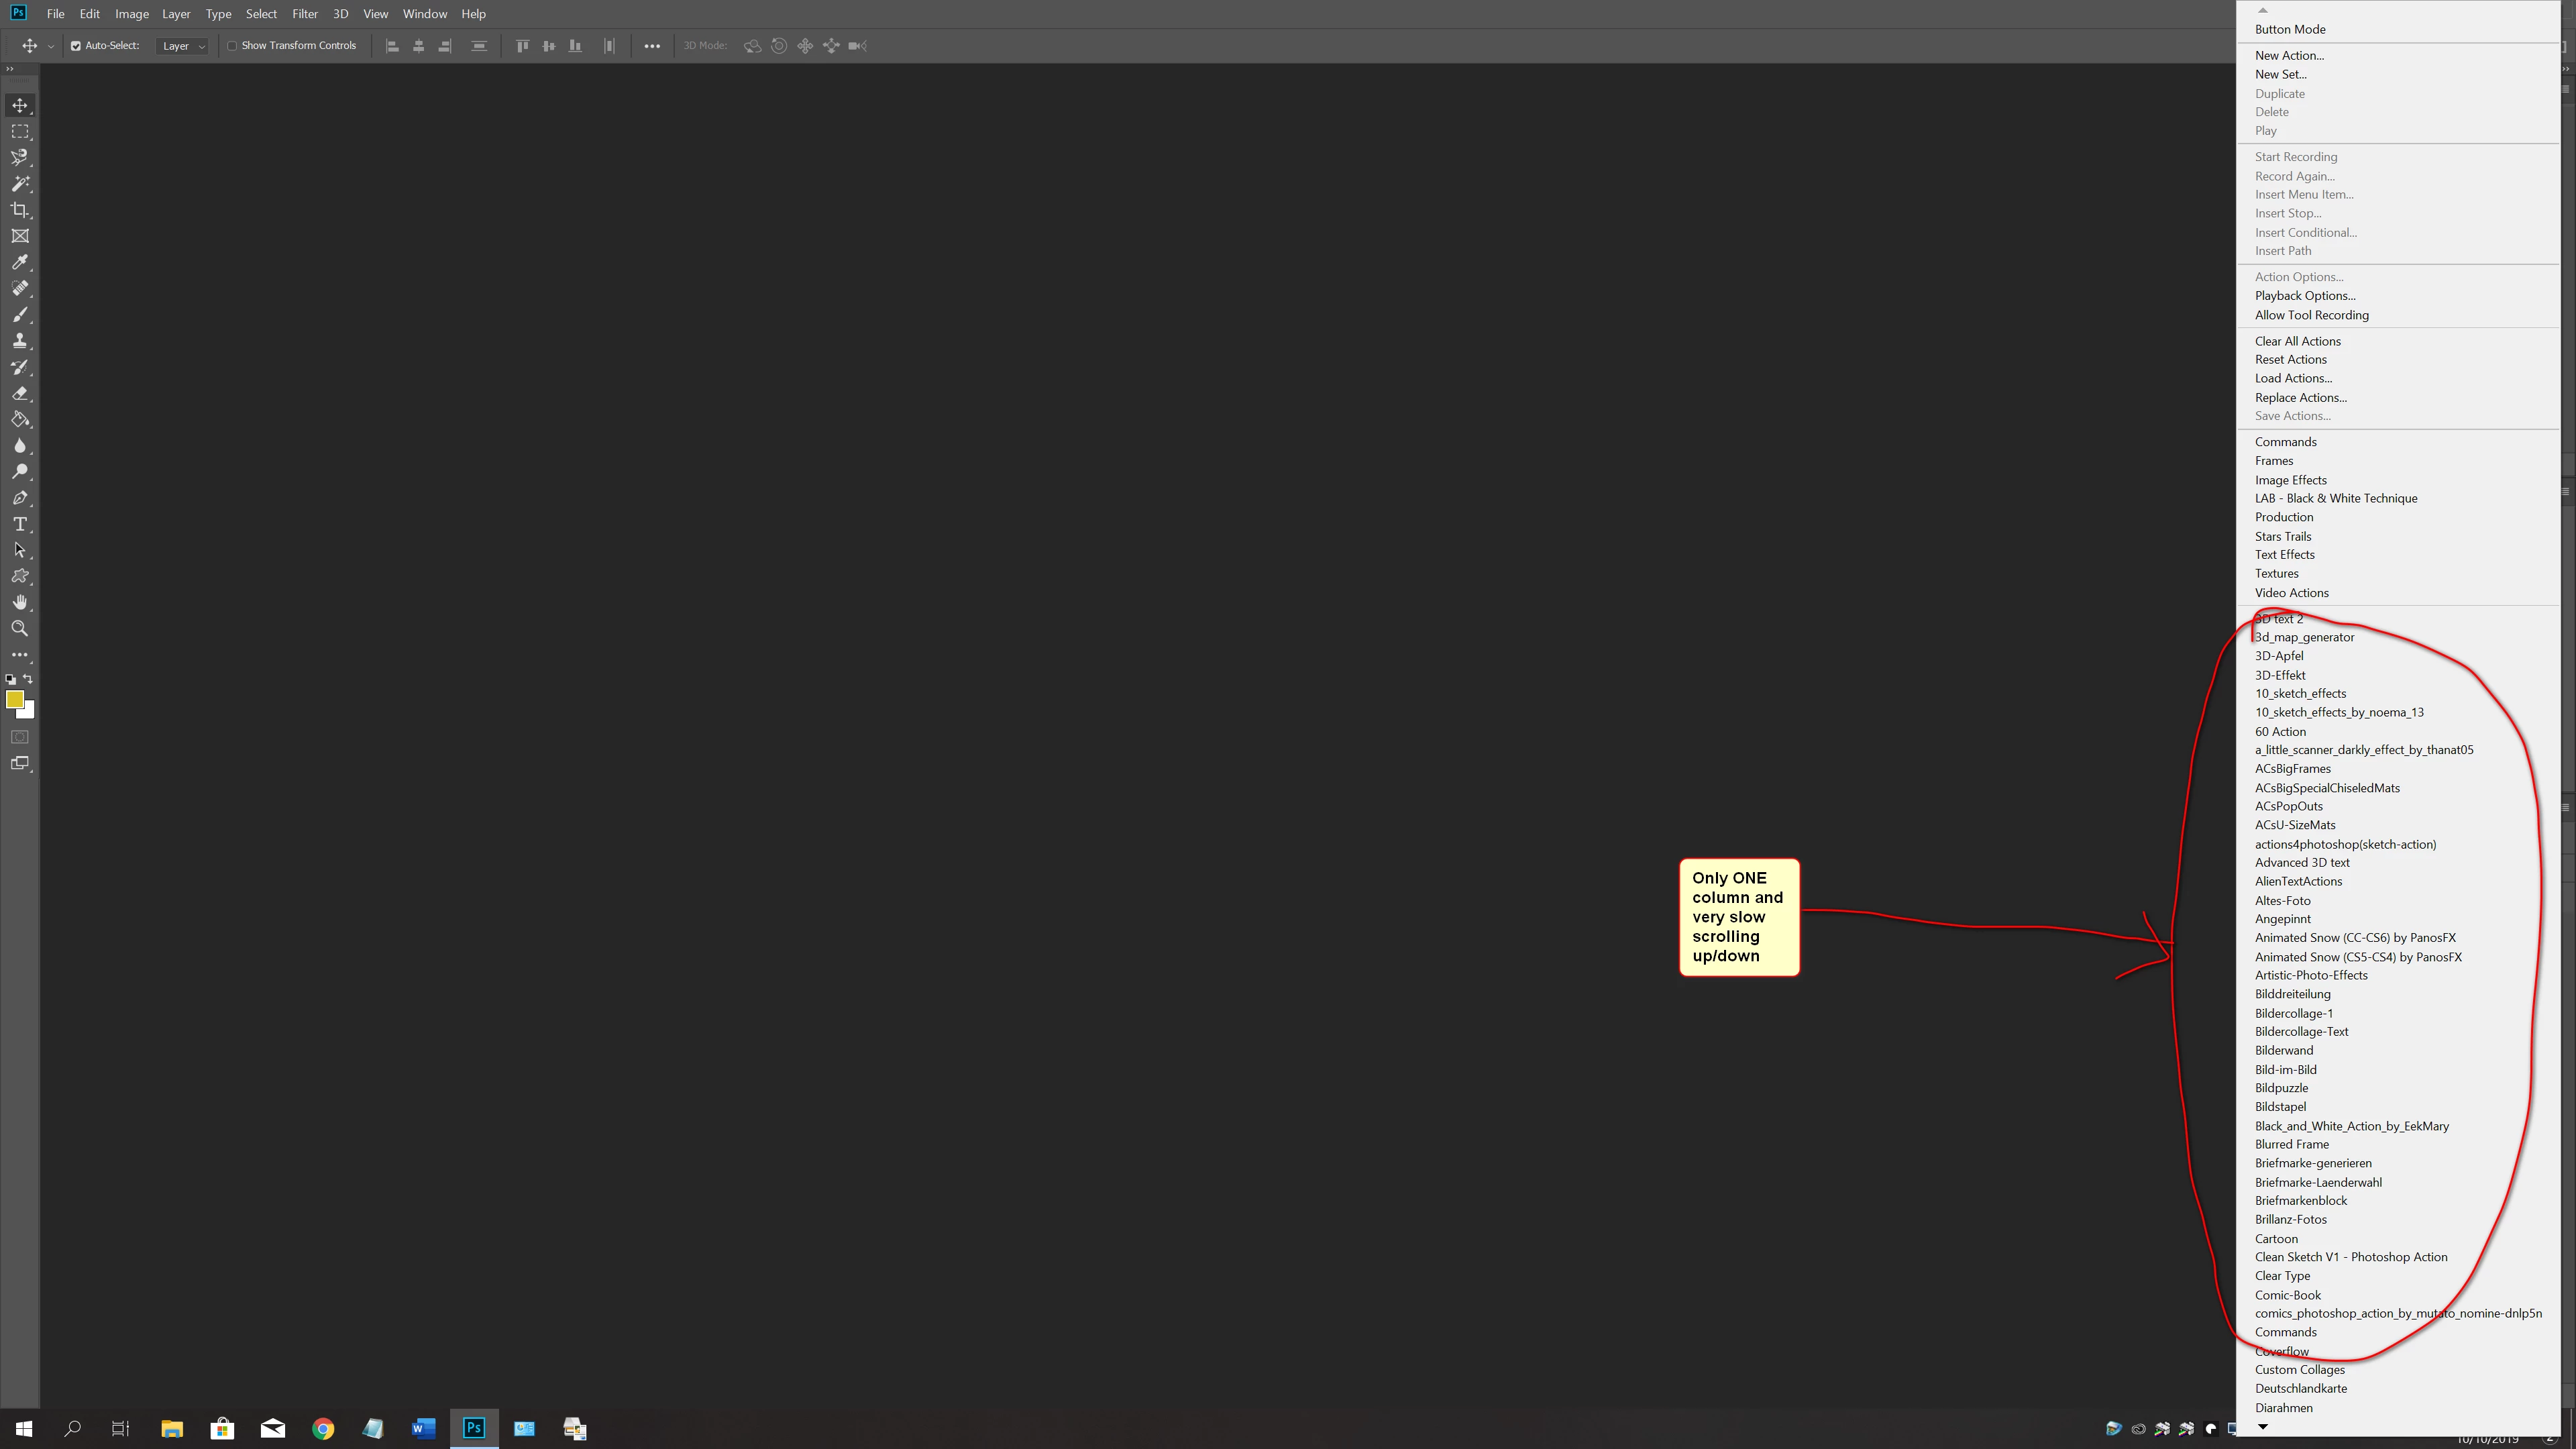Select the Crop tool
The image size is (2576, 1449).
(20, 210)
